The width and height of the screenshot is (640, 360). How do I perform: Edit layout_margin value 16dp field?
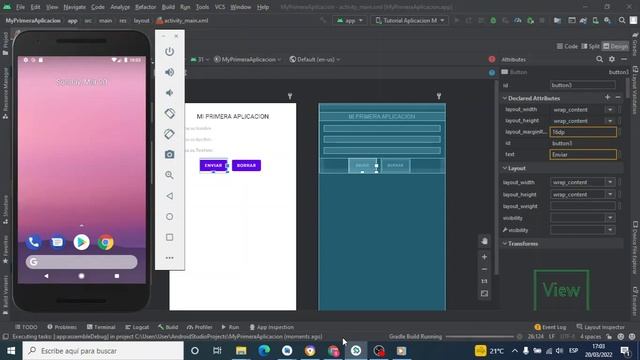[x=583, y=132]
